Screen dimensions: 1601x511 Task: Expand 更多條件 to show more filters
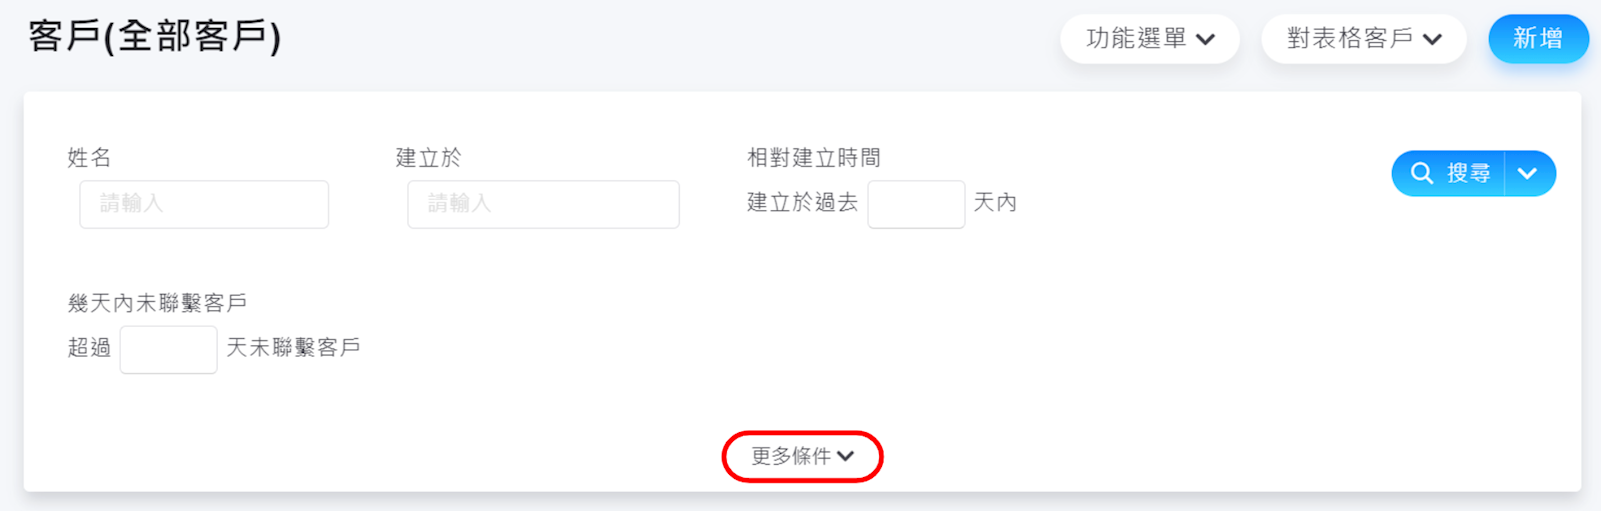pos(802,456)
